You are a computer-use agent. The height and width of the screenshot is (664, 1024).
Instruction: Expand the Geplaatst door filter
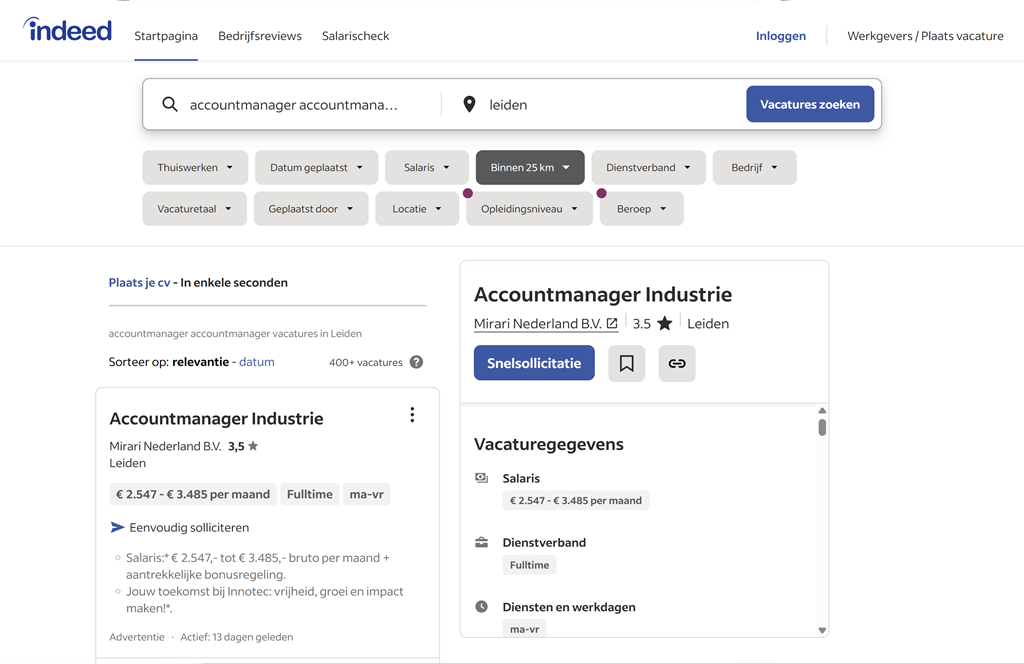pos(311,209)
